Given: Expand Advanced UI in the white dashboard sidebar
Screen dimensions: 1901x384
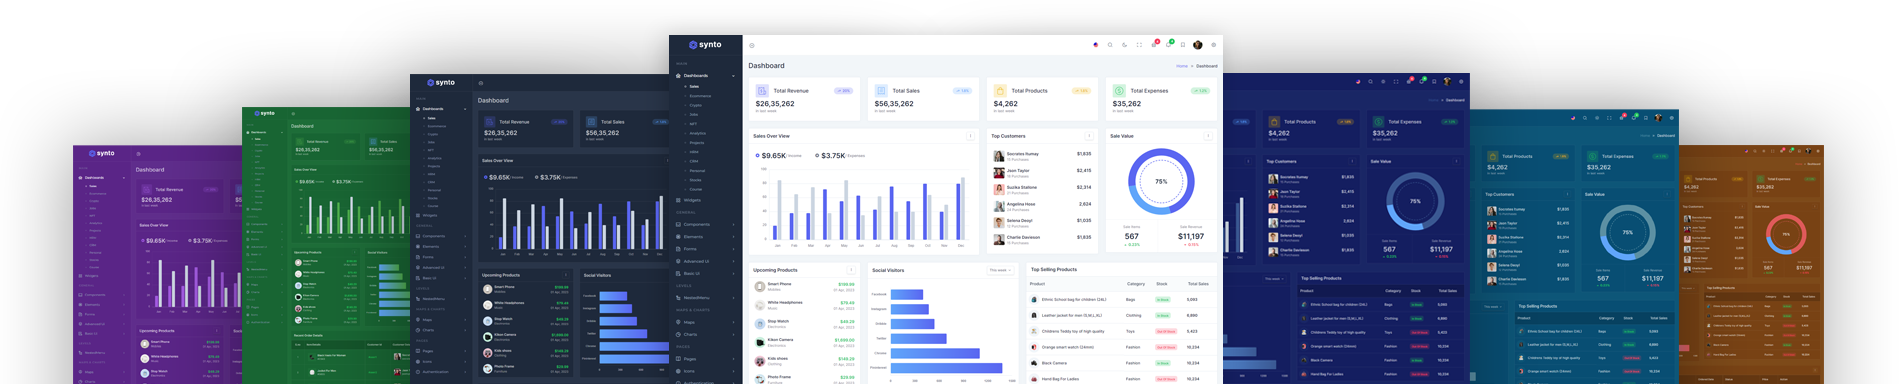Looking at the screenshot, I should click(x=706, y=261).
